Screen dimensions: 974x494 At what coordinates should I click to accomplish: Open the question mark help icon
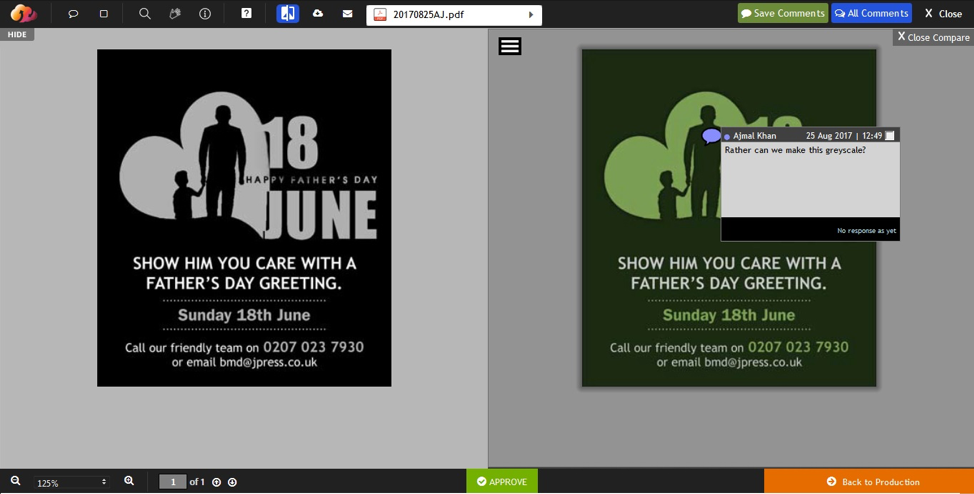click(x=247, y=13)
